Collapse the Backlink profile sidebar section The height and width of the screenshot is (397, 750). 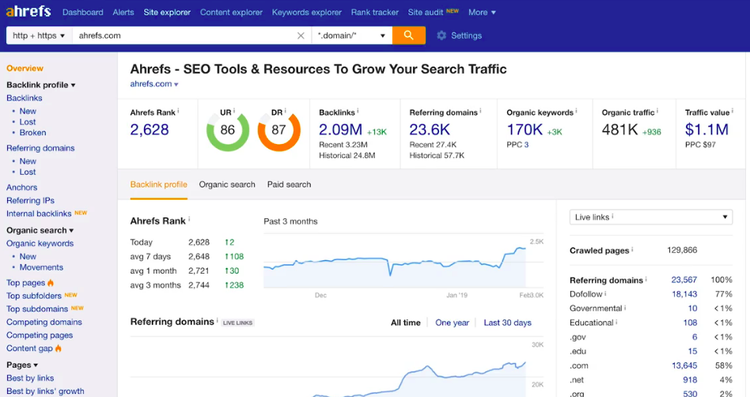(x=41, y=85)
